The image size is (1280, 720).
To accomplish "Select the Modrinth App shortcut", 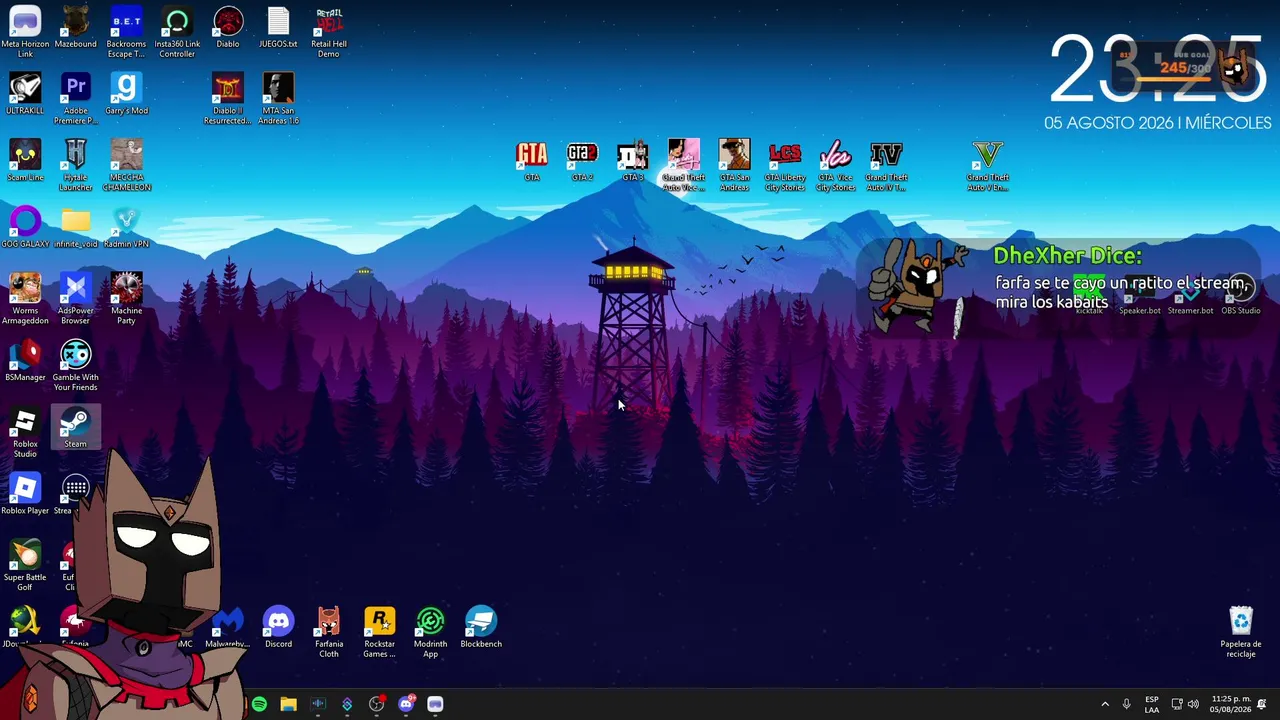I will click(430, 633).
